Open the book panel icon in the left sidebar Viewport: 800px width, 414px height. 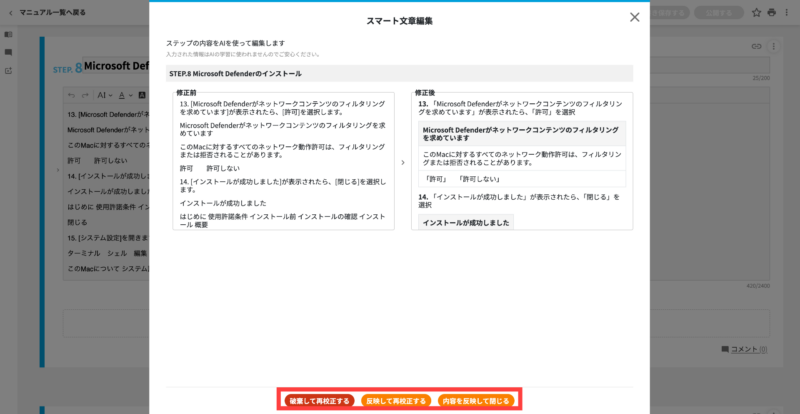[8, 35]
